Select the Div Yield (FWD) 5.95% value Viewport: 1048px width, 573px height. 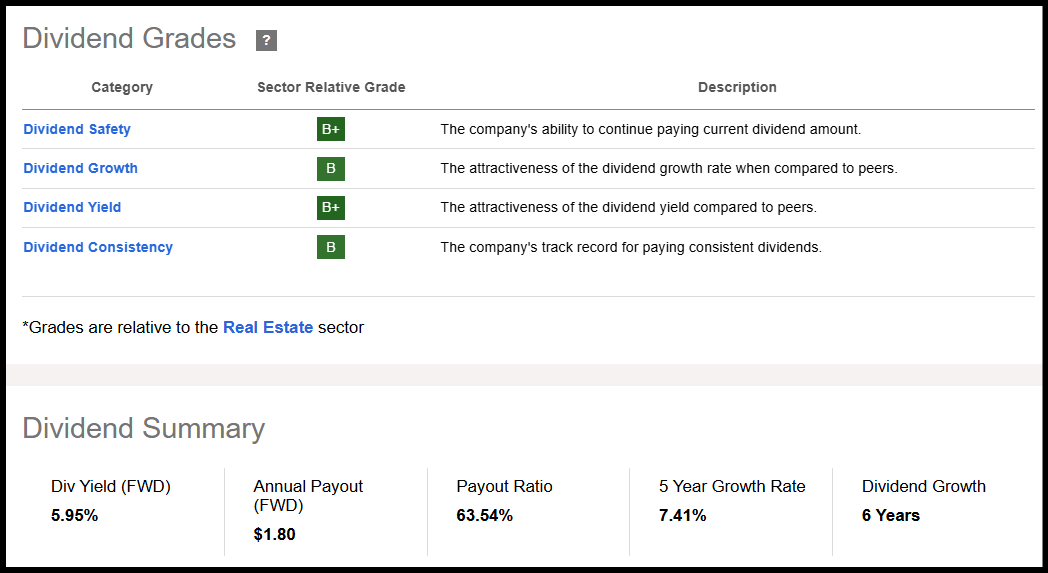(75, 516)
